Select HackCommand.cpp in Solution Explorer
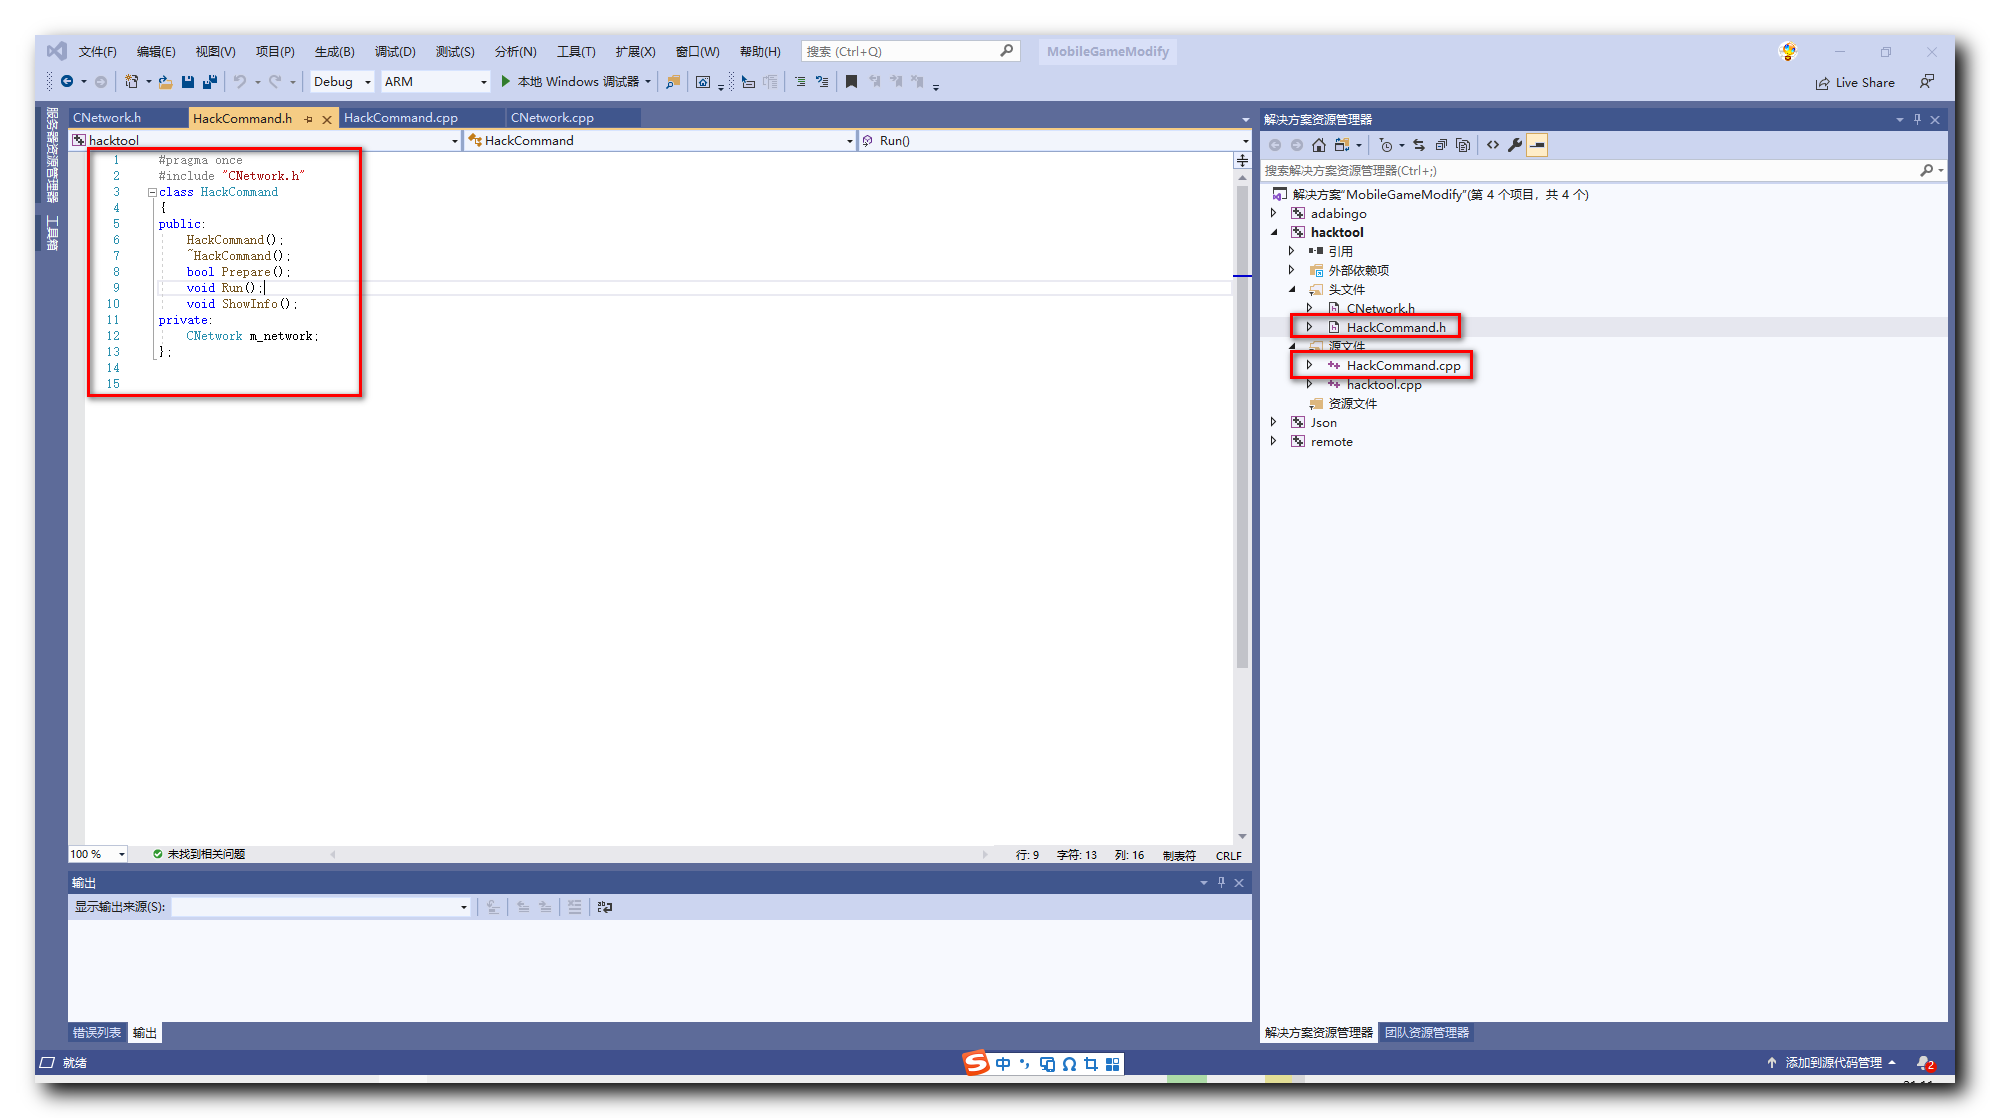This screenshot has height=1118, width=1990. tap(1403, 366)
